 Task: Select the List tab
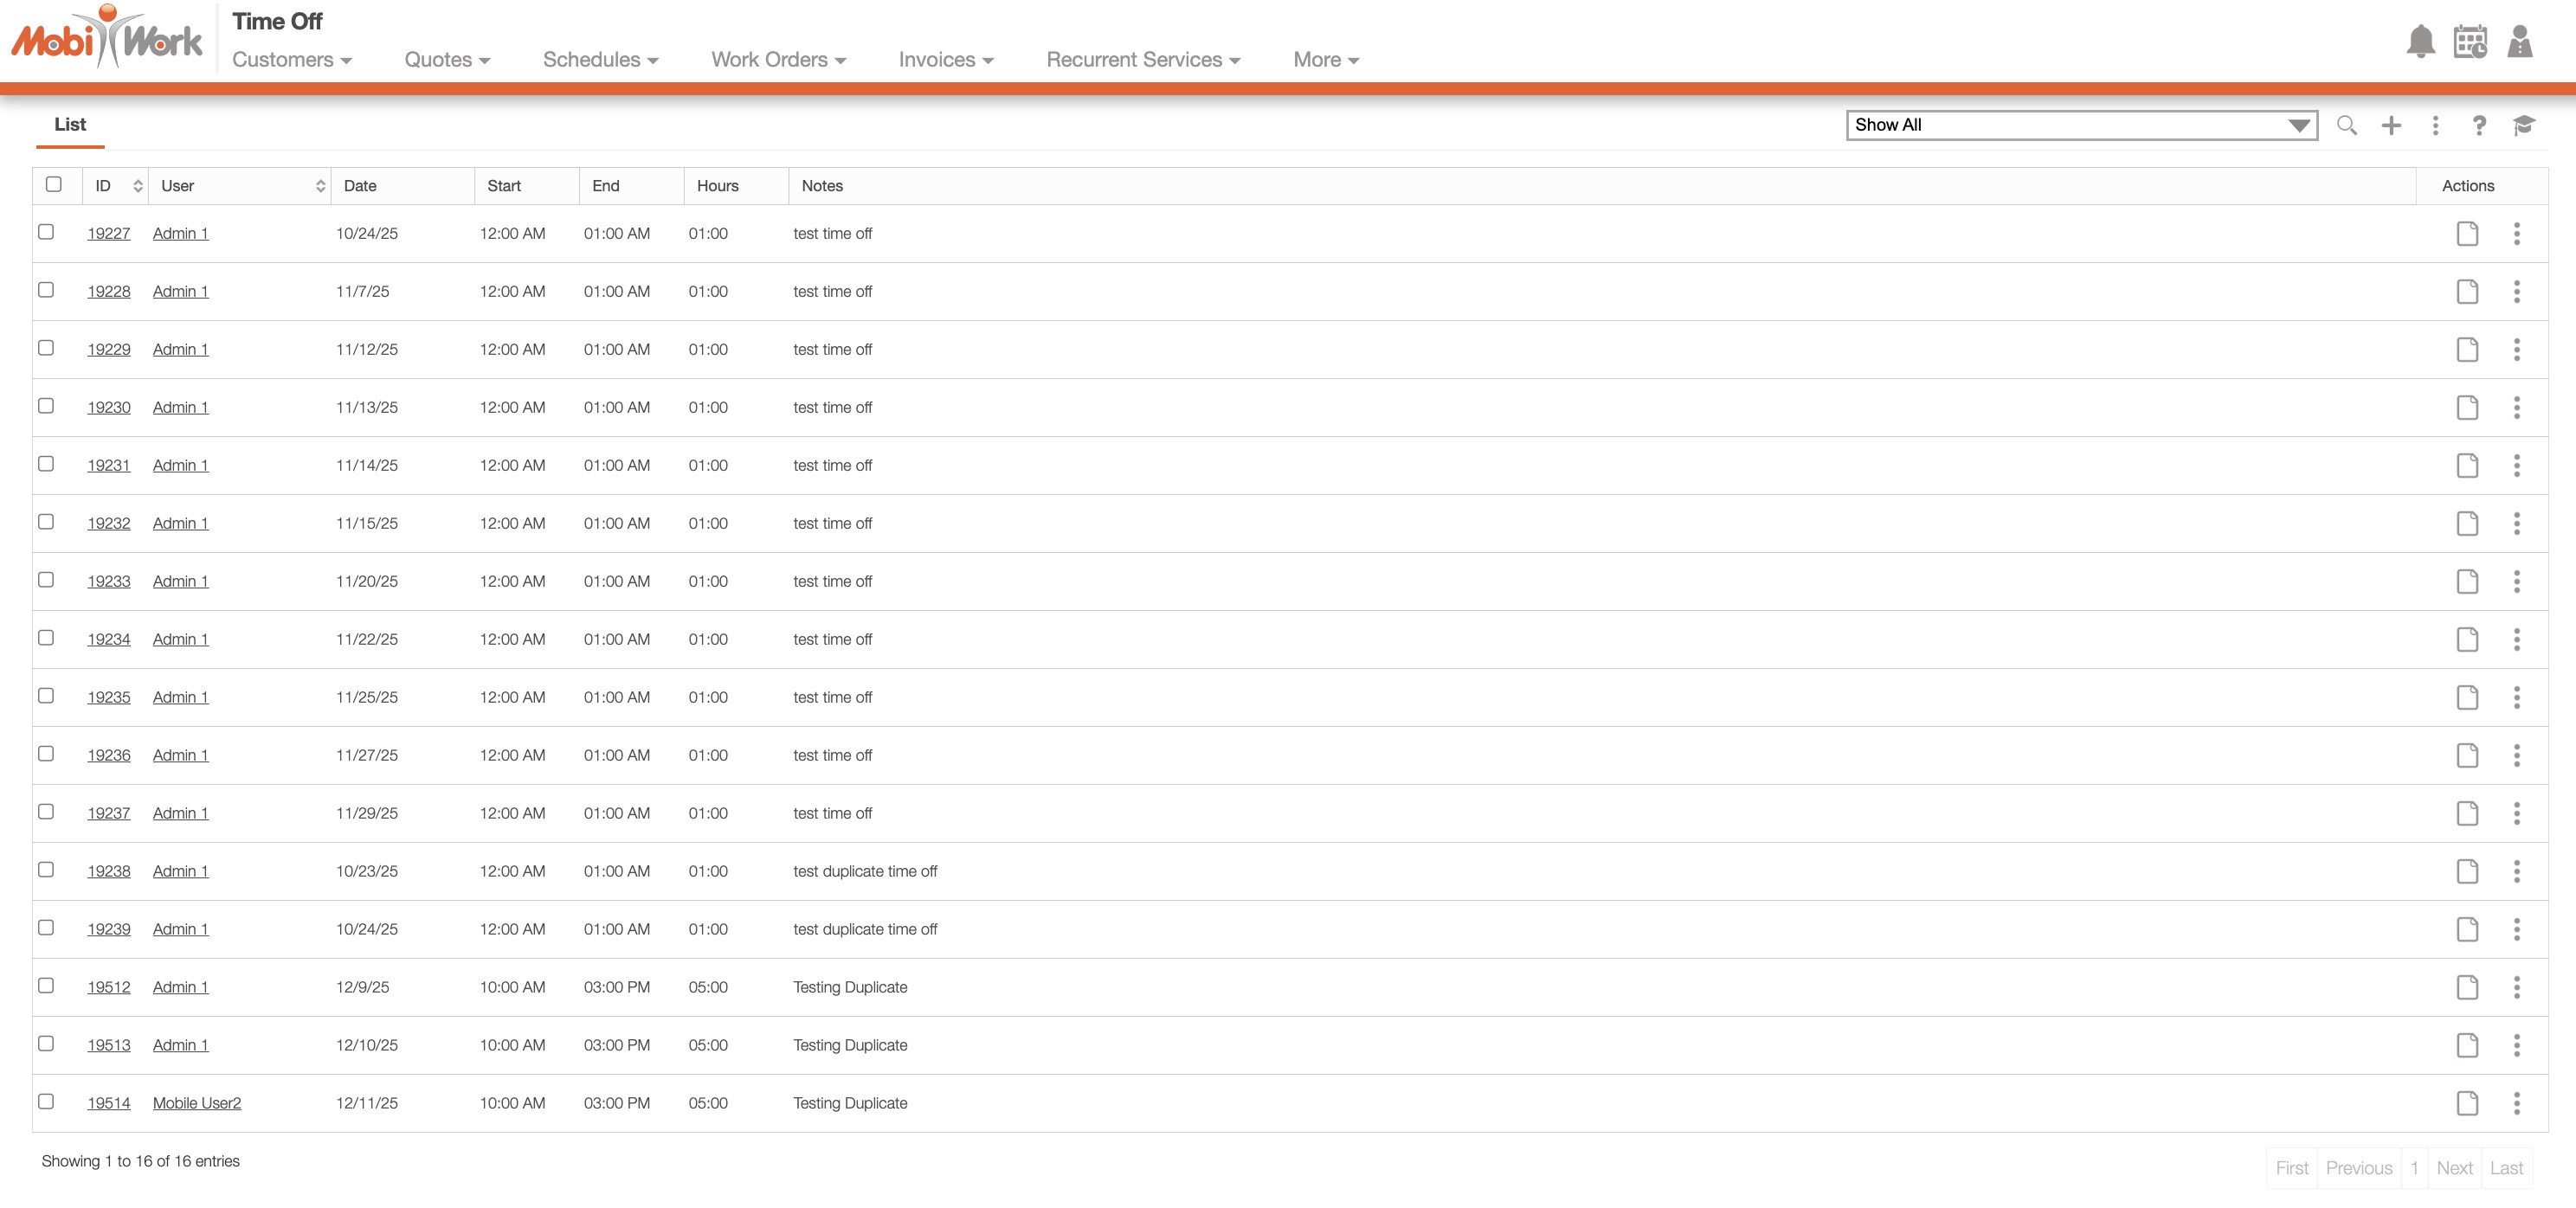tap(70, 125)
